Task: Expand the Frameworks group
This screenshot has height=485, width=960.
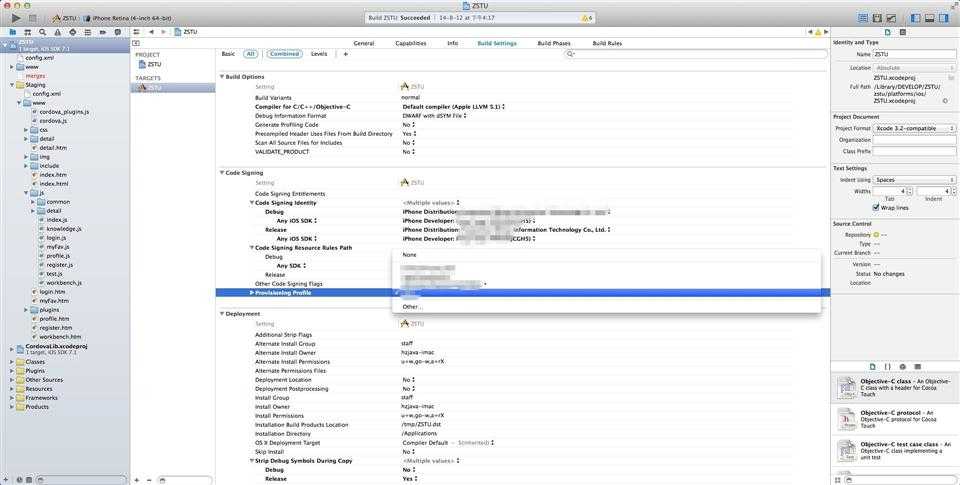Action: coord(12,397)
